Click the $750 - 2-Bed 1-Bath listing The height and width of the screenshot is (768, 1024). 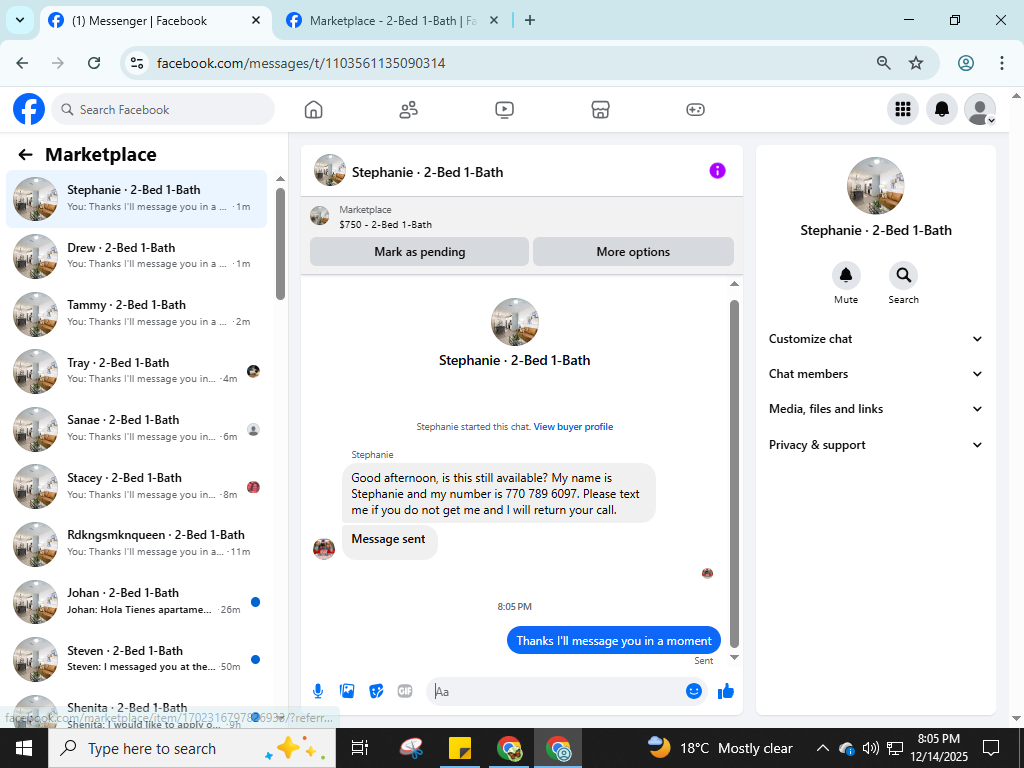pyautogui.click(x=385, y=224)
